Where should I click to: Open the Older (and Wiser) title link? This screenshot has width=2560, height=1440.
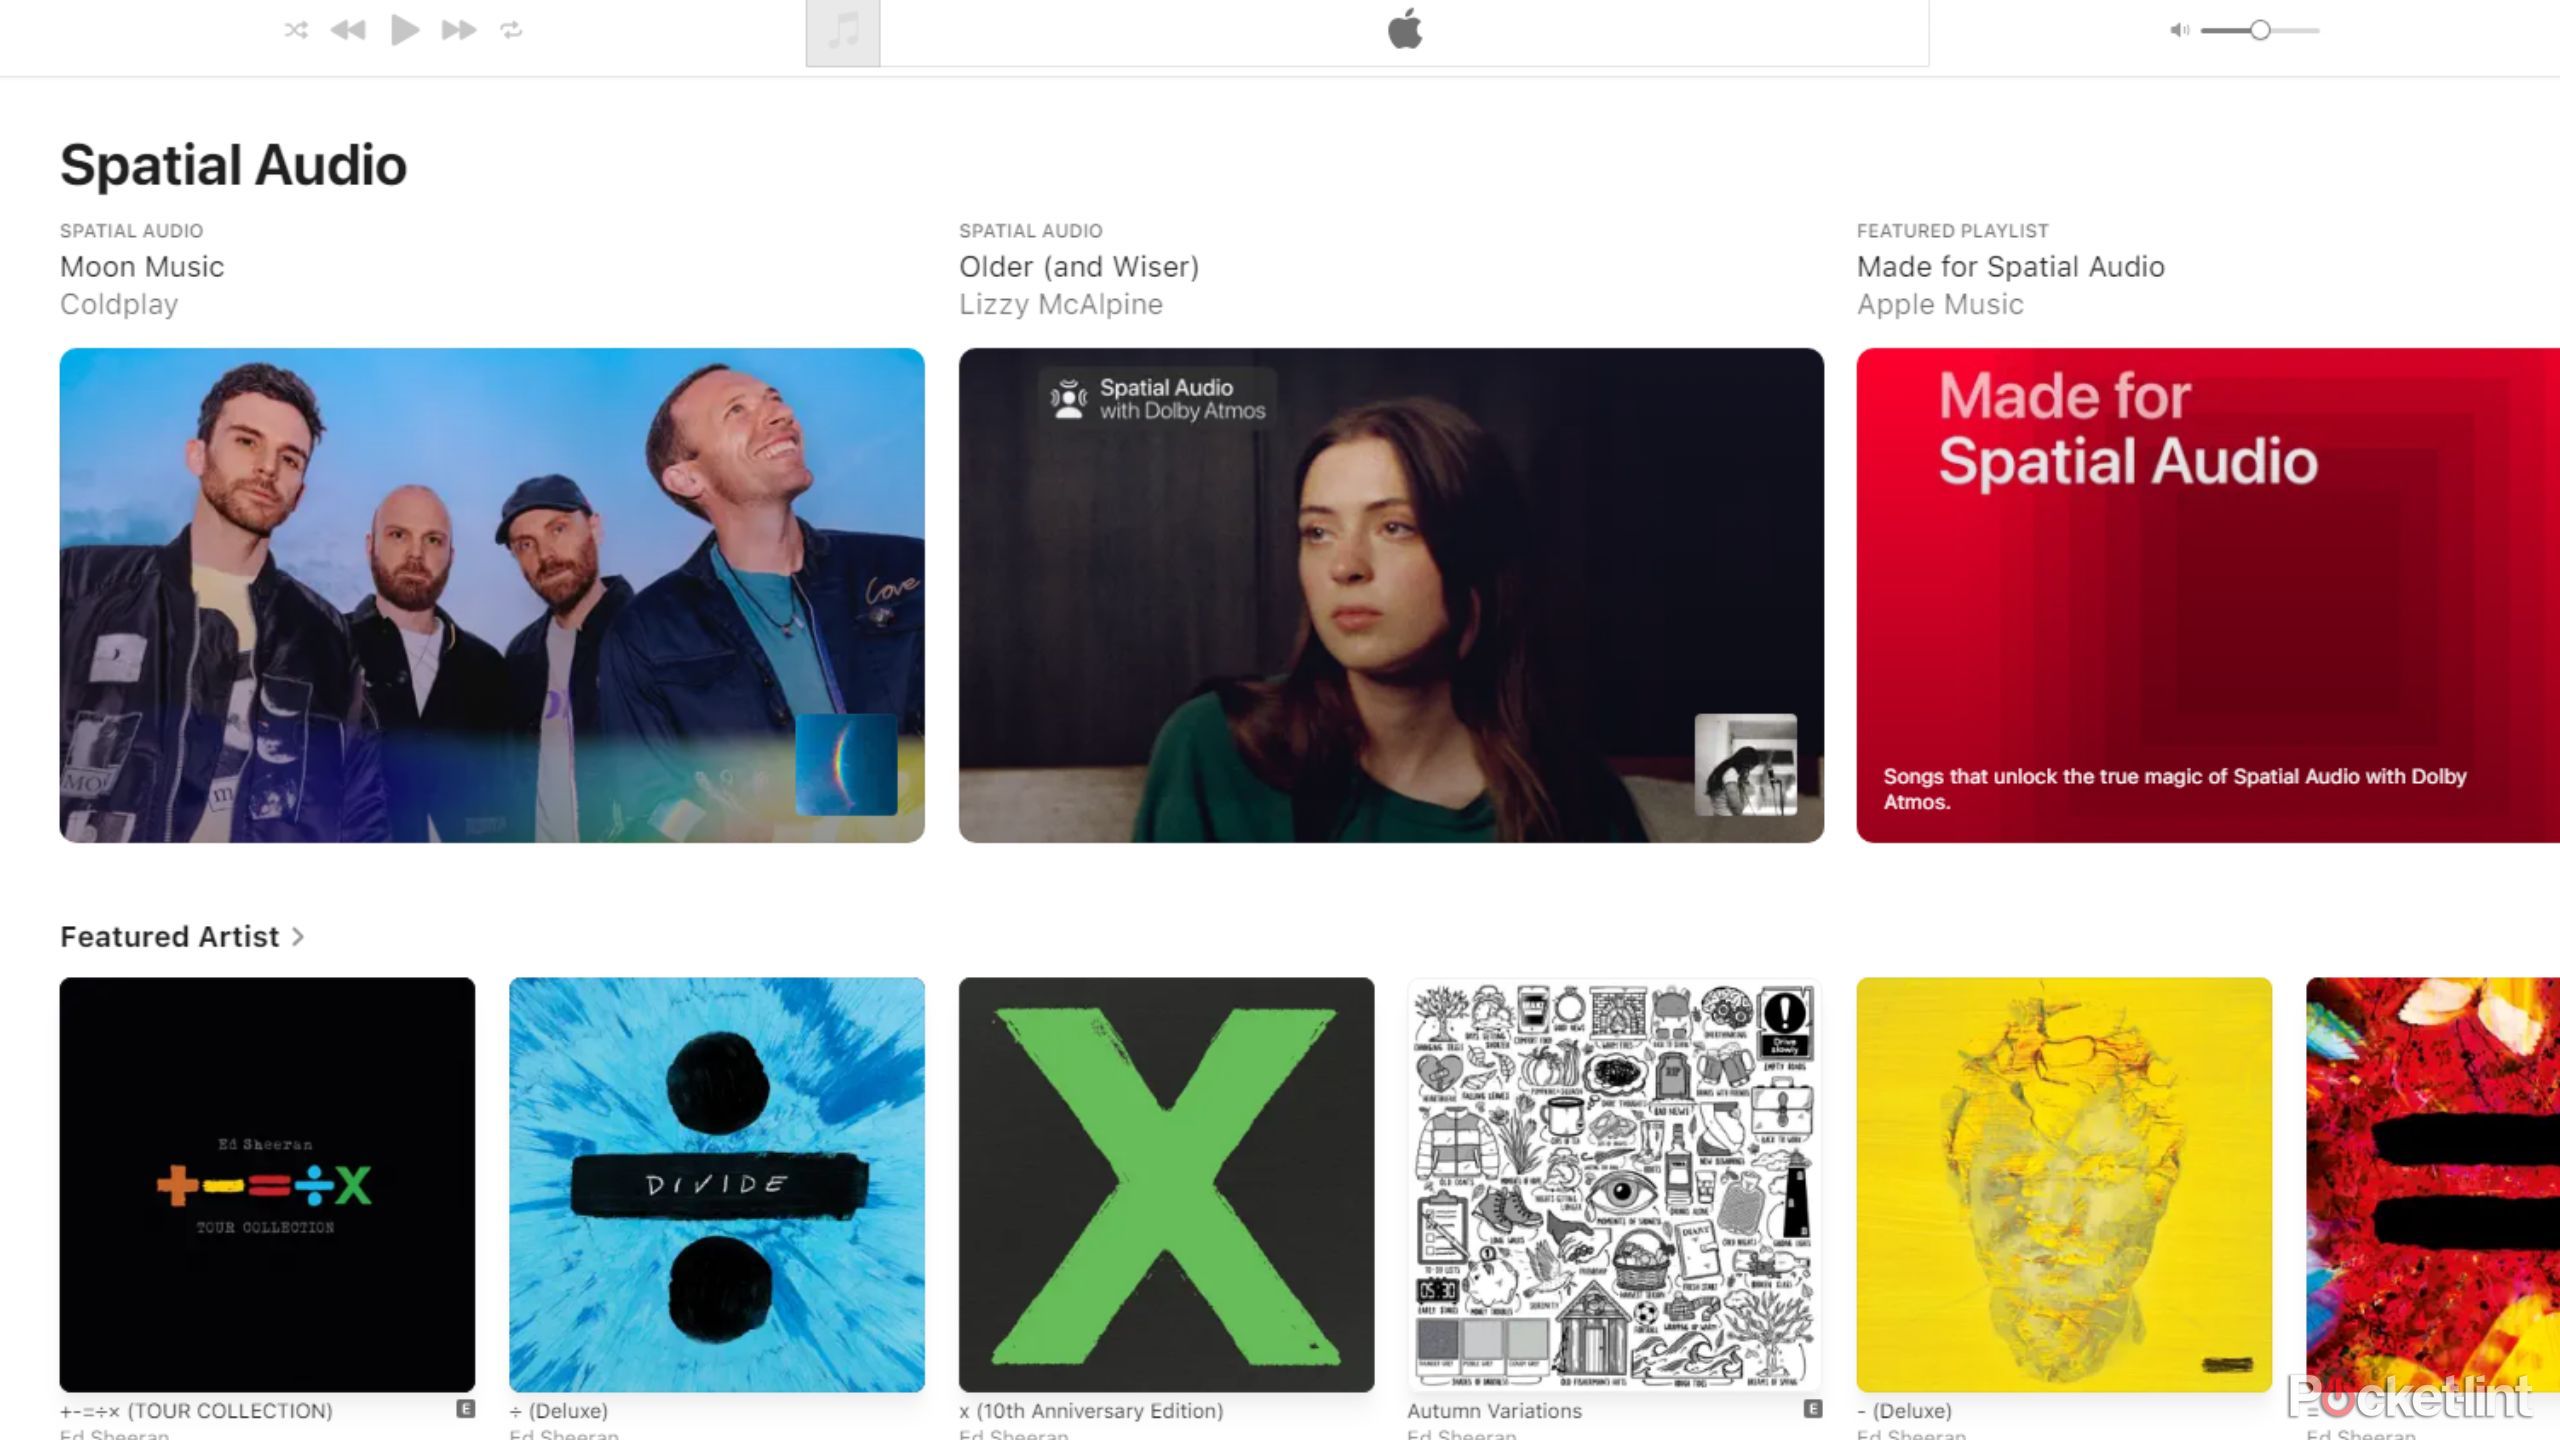[x=1079, y=267]
